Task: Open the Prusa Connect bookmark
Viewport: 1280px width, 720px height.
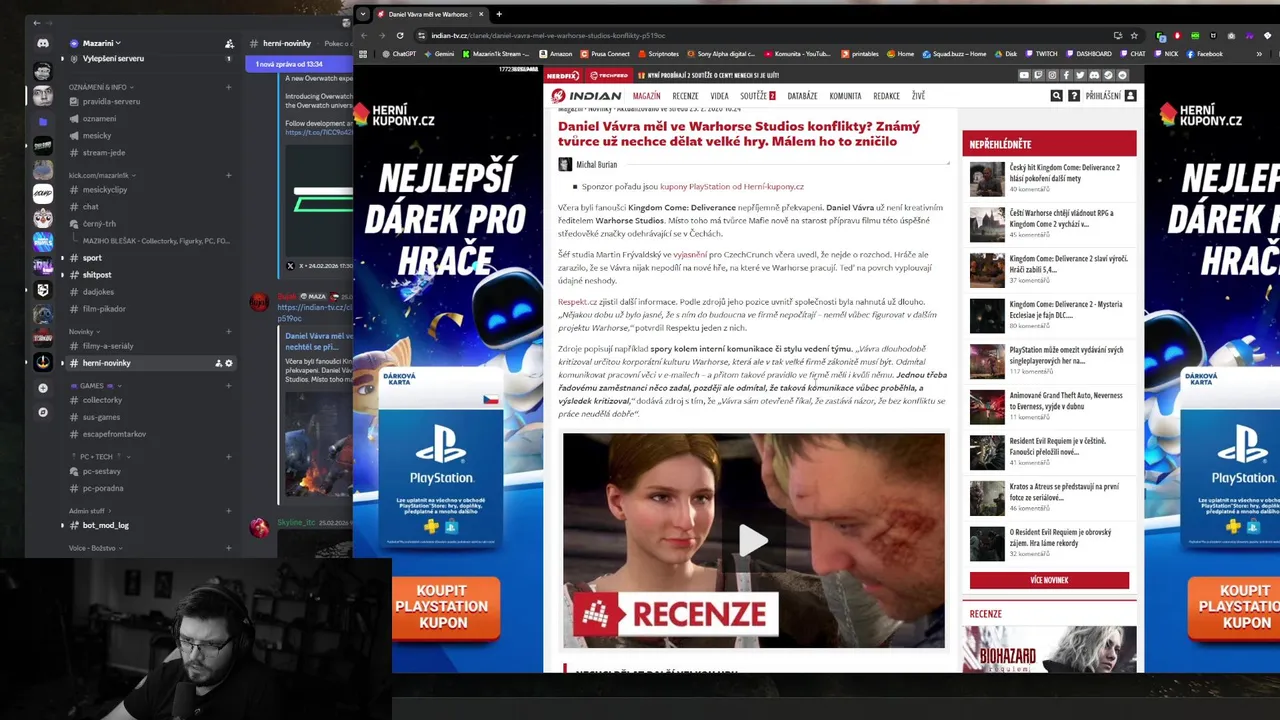Action: click(x=605, y=54)
